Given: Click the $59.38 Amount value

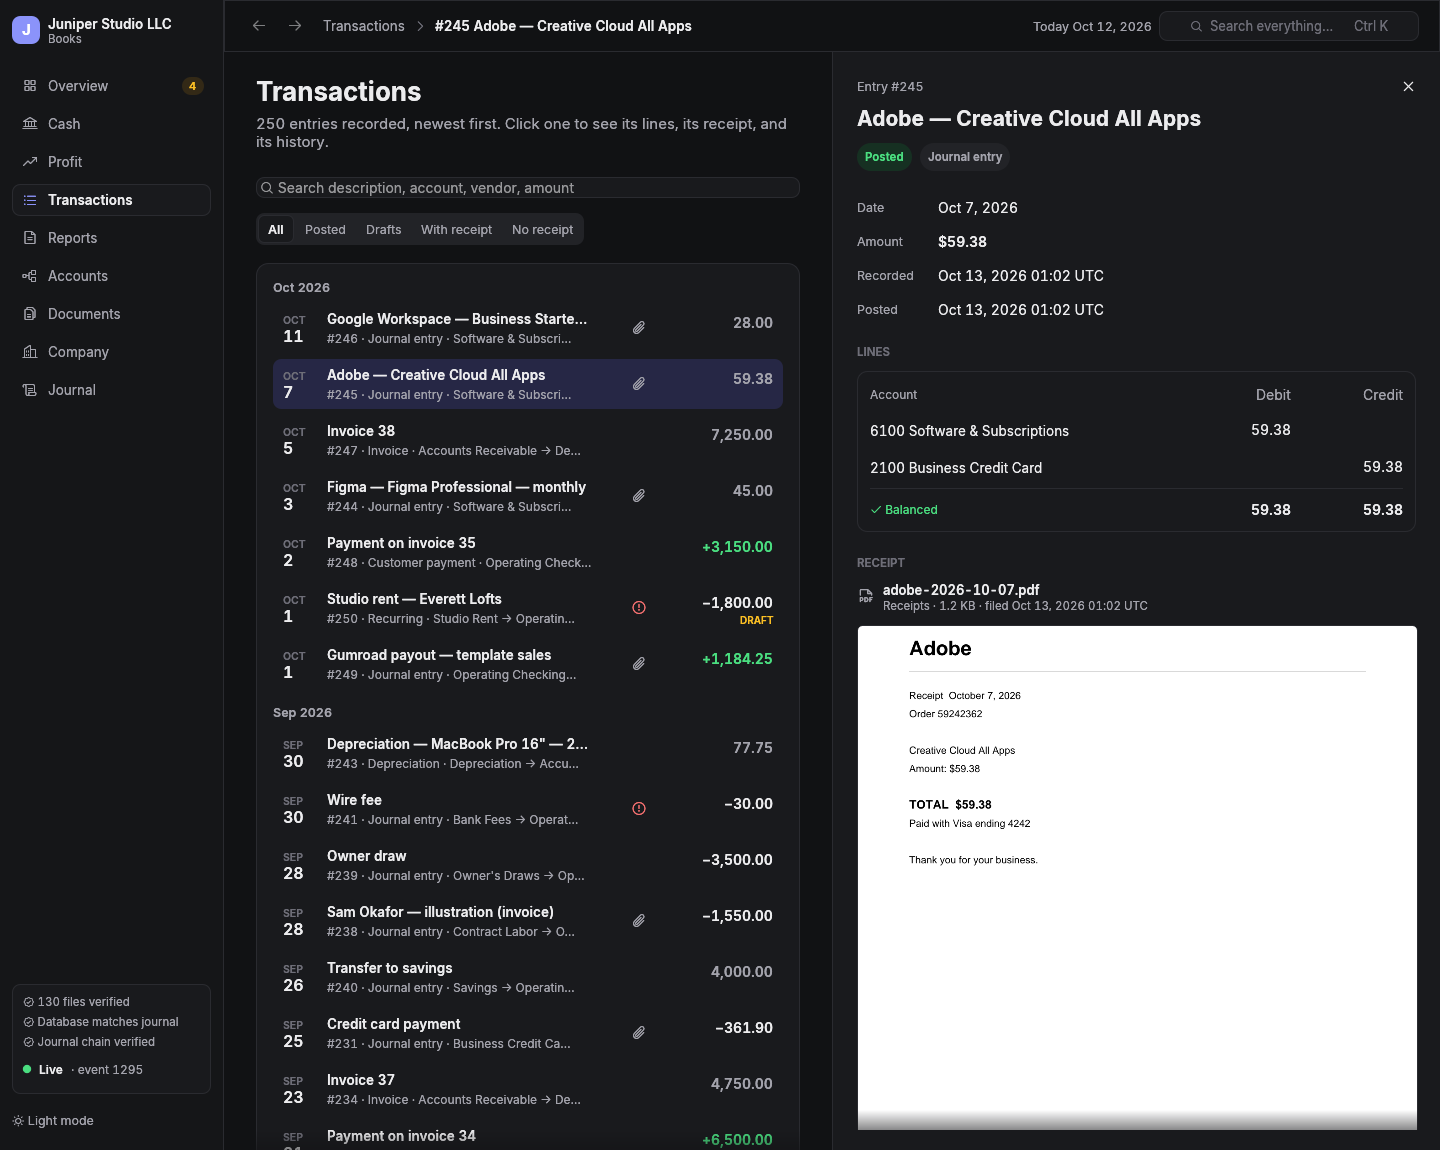Looking at the screenshot, I should 962,242.
